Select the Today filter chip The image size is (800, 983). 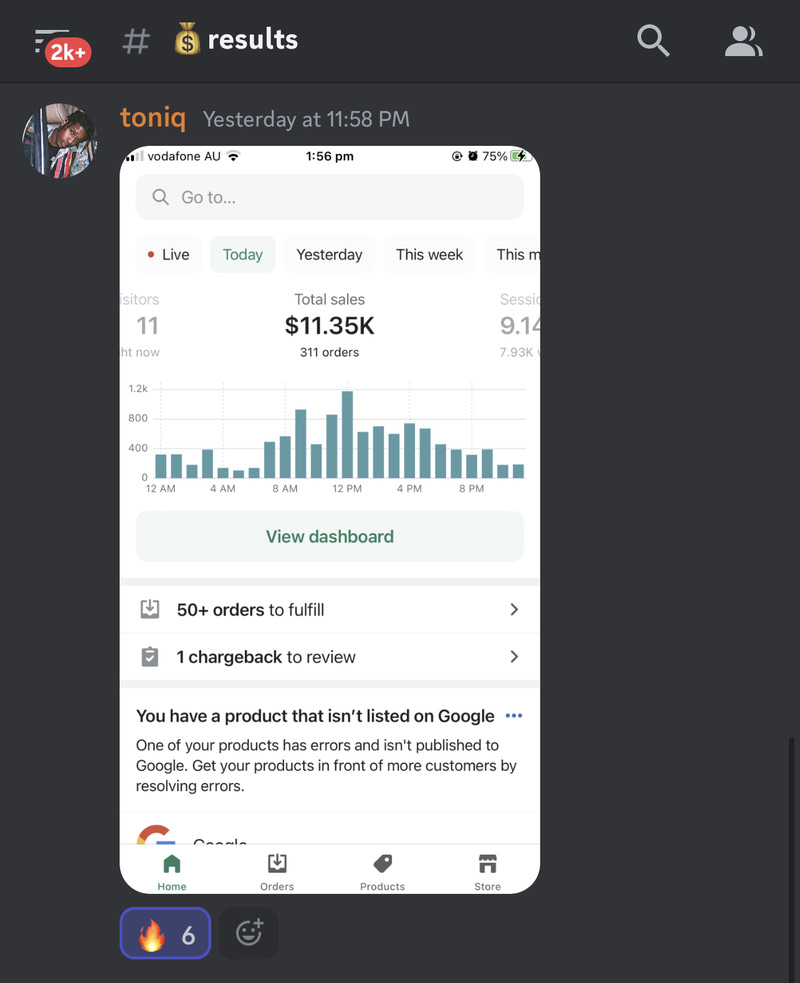[243, 255]
